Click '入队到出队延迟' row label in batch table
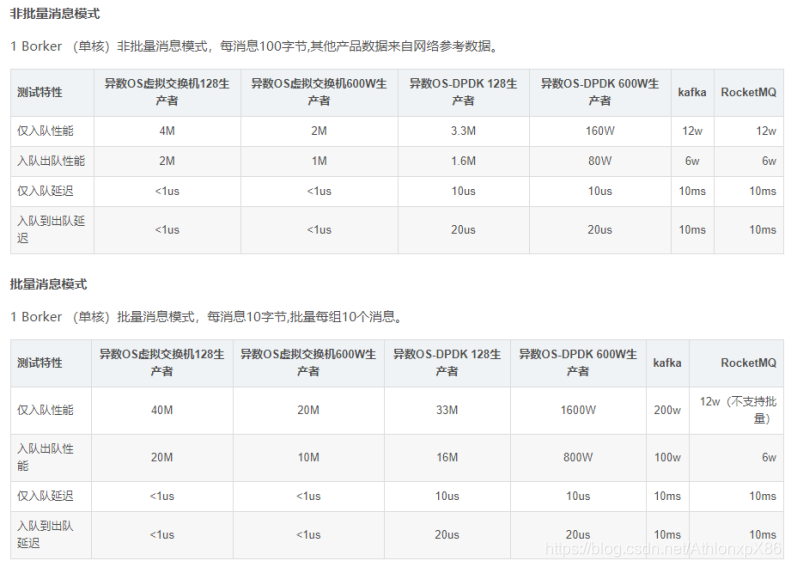Screen dimensions: 791x567 (51, 535)
